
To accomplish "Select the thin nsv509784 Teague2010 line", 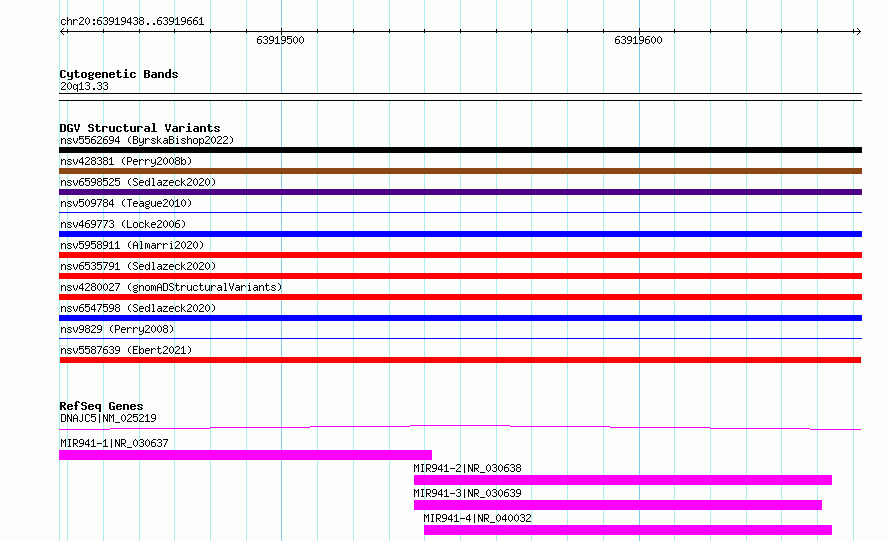I will click(x=460, y=213).
